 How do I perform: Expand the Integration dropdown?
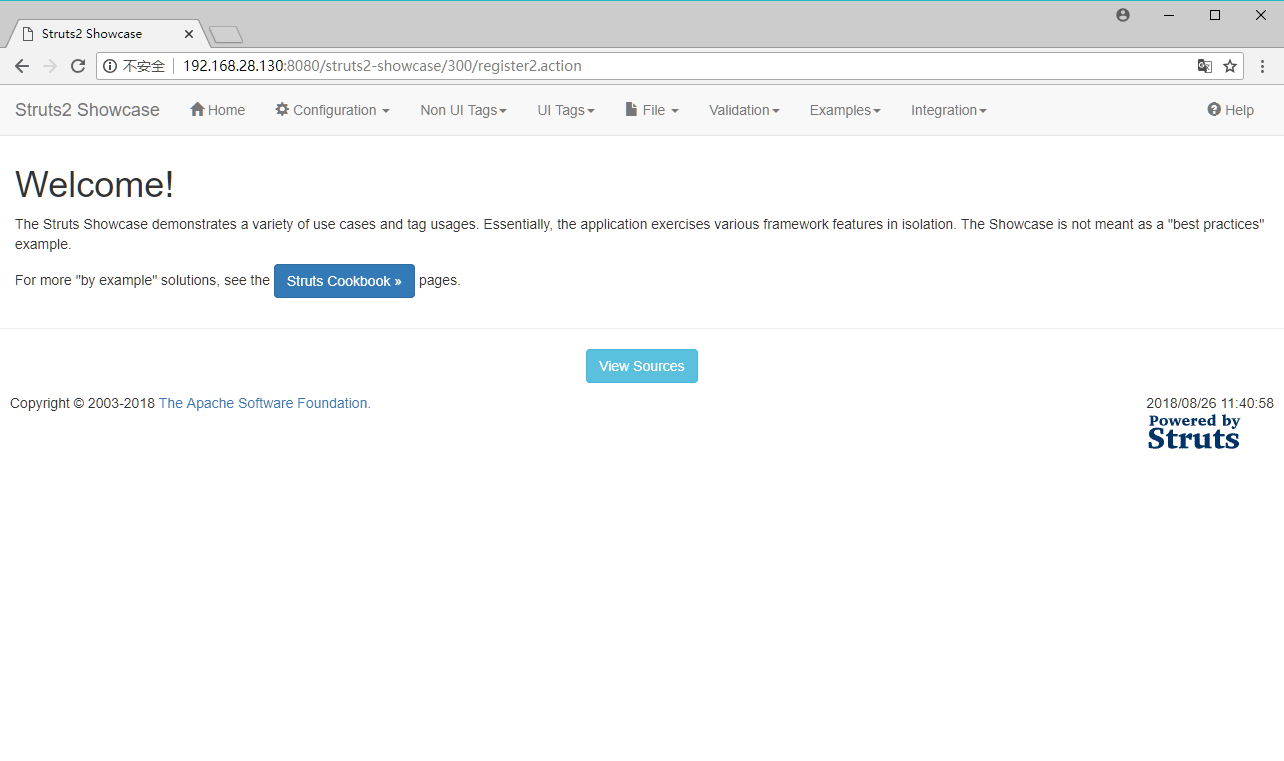click(x=948, y=110)
